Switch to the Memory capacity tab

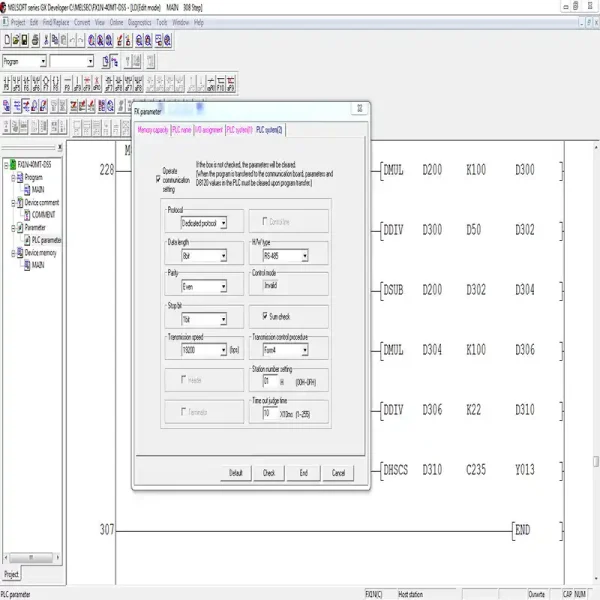(153, 130)
